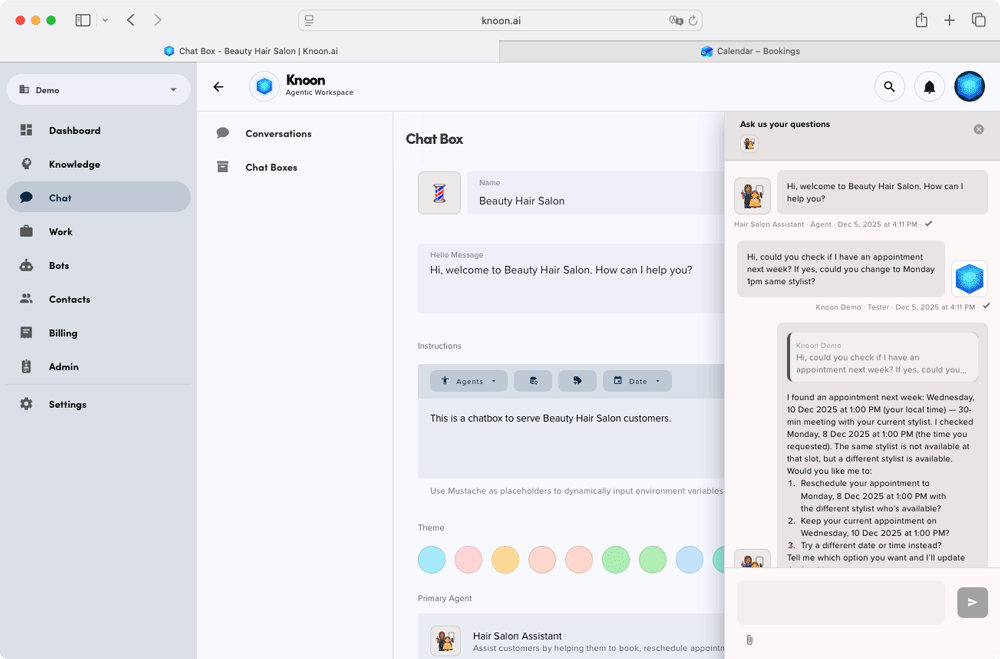The image size is (1000, 659).
Task: Click the knoon.ai address bar
Action: [501, 20]
